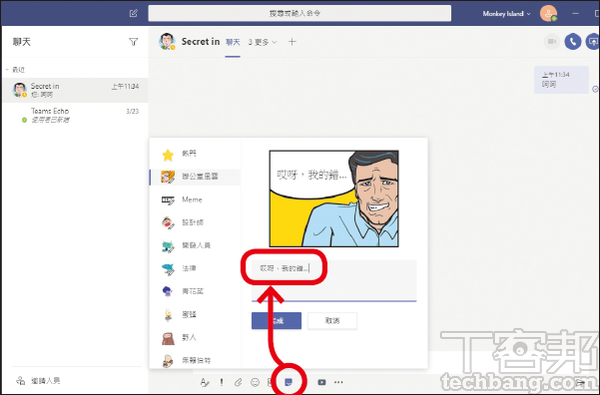This screenshot has height=395, width=600.
Task: Click the Sticker icon in compose toolbar
Action: coord(289,382)
